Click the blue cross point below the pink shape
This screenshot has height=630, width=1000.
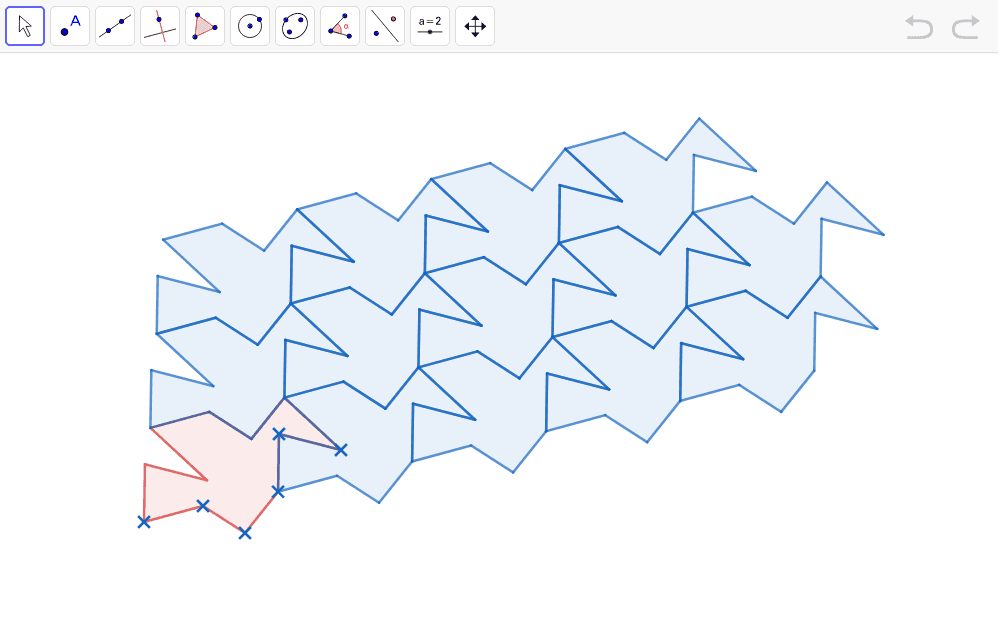244,533
